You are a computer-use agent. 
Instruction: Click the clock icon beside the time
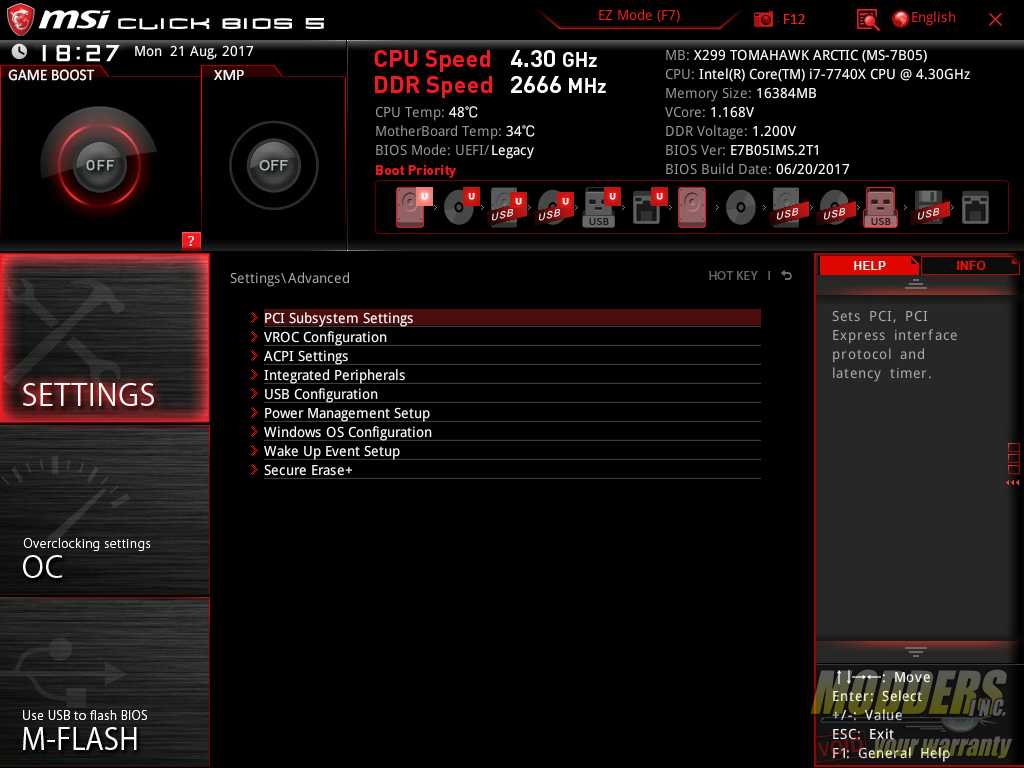[x=19, y=51]
